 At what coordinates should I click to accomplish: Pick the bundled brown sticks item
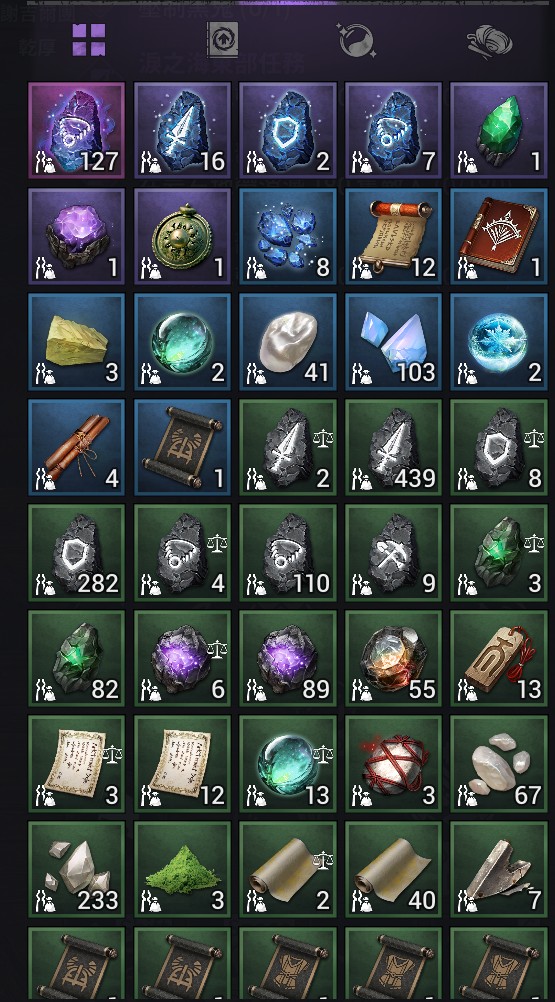pos(77,447)
